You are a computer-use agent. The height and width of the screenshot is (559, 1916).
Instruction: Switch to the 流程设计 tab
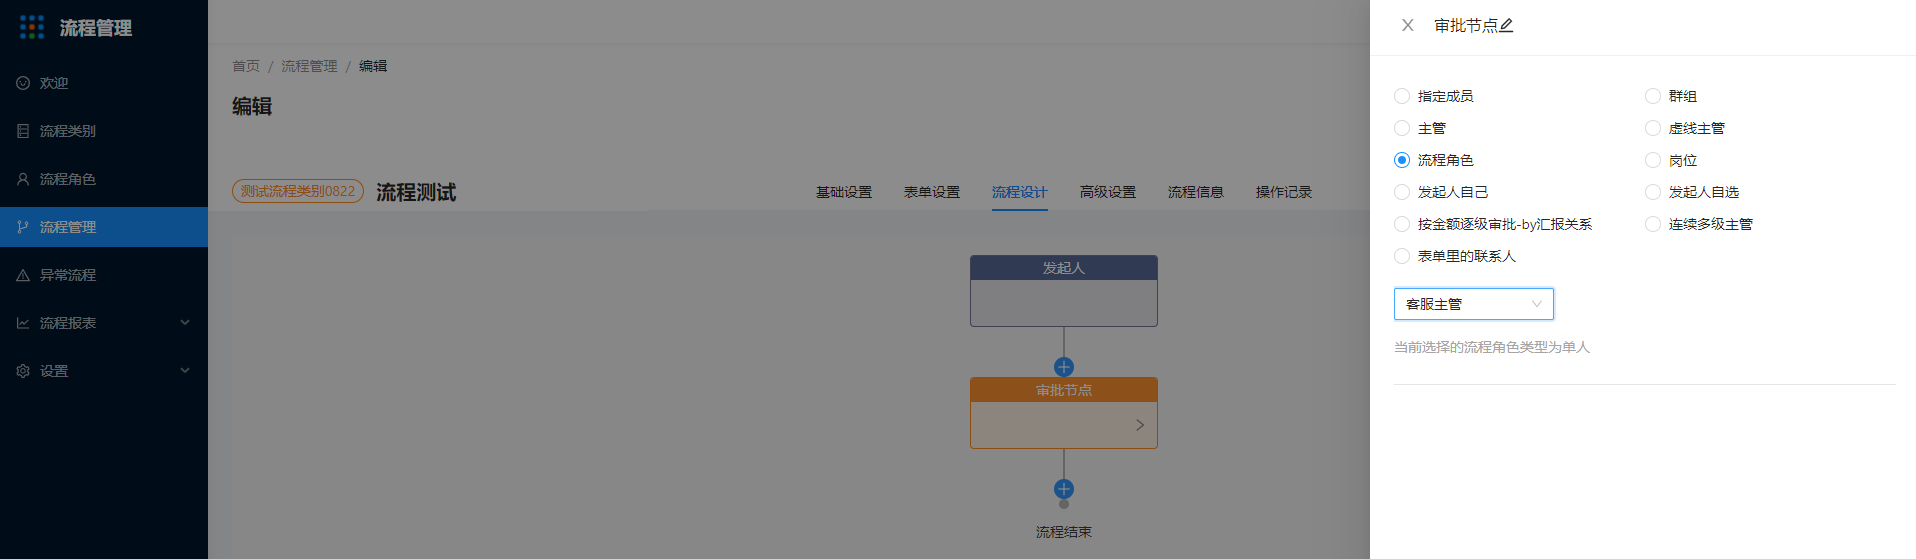[x=1020, y=192]
